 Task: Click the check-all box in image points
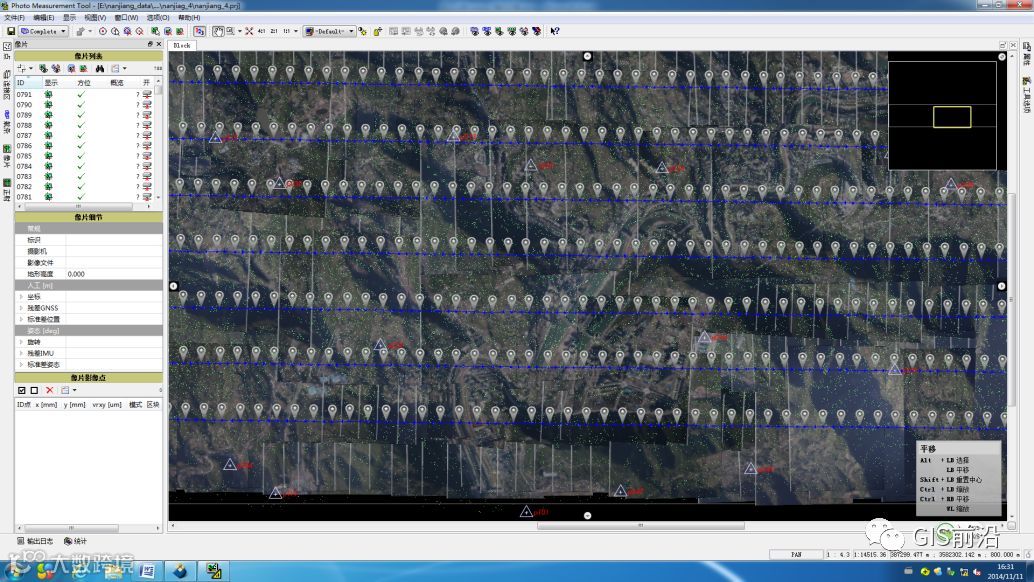22,390
